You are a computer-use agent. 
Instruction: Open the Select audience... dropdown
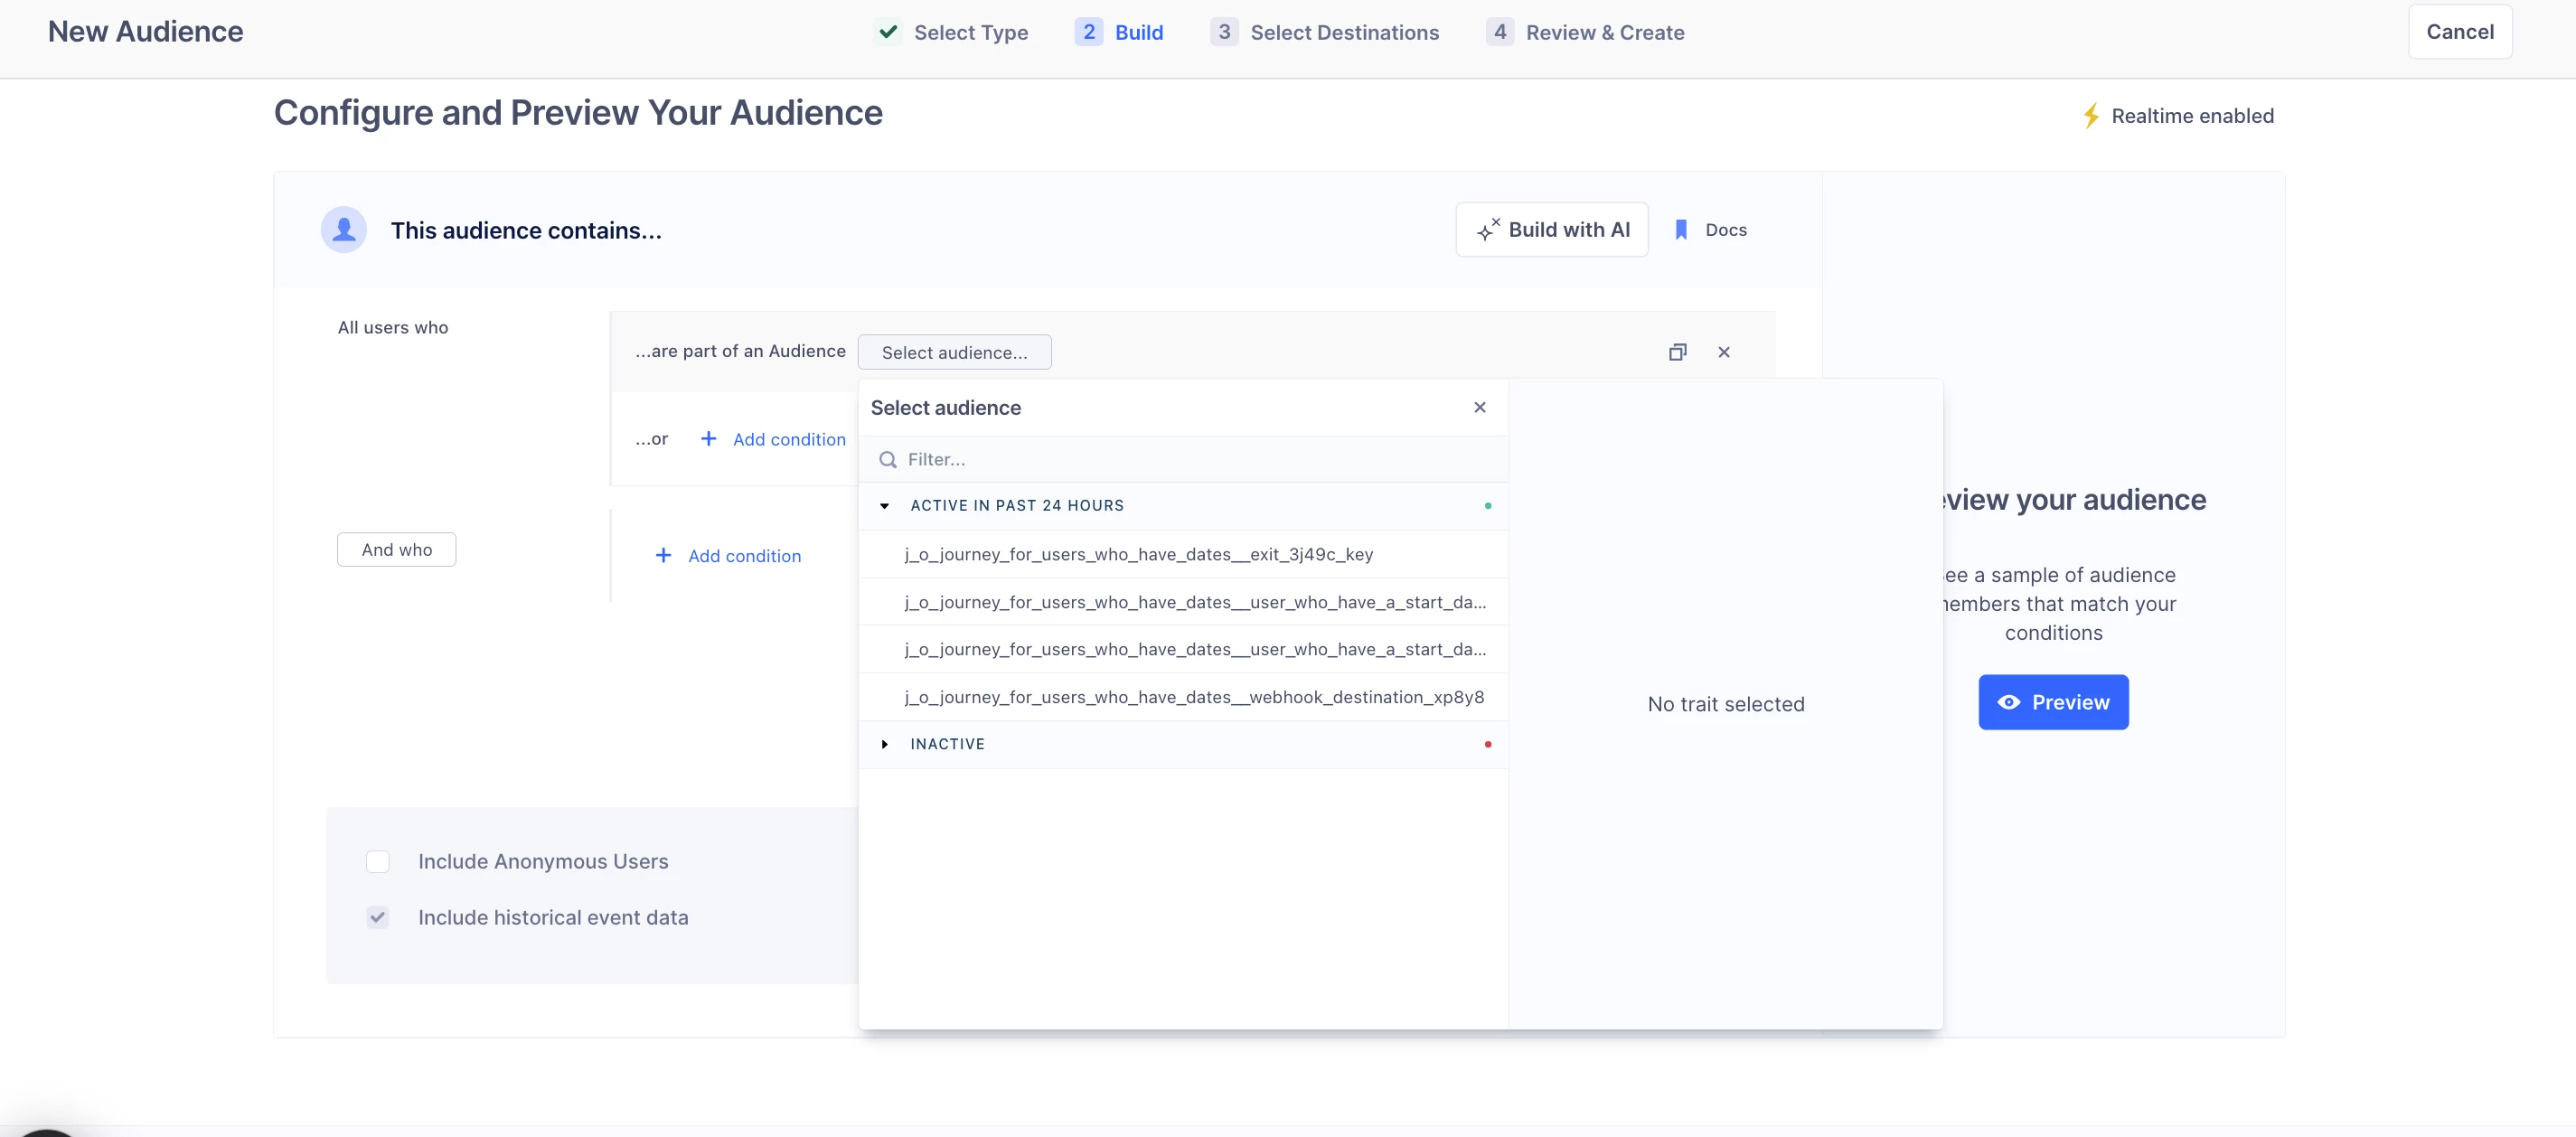tap(954, 352)
